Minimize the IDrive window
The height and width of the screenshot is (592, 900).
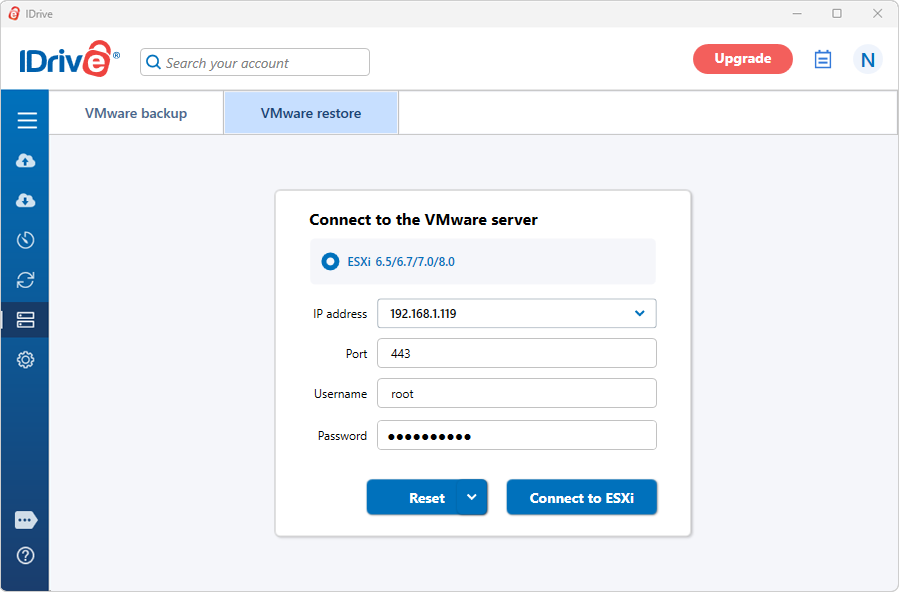click(x=797, y=14)
